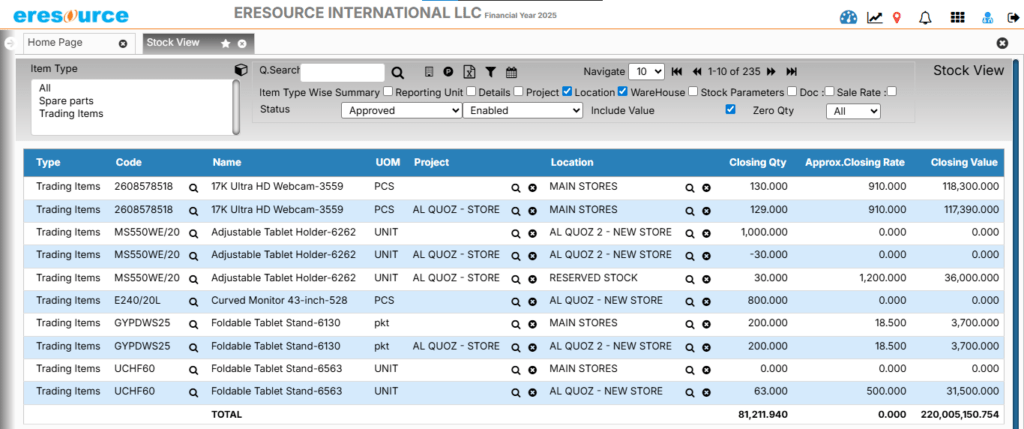Viewport: 1024px width, 429px height.
Task: Enable the Stock Parameters checkbox
Action: click(x=792, y=91)
